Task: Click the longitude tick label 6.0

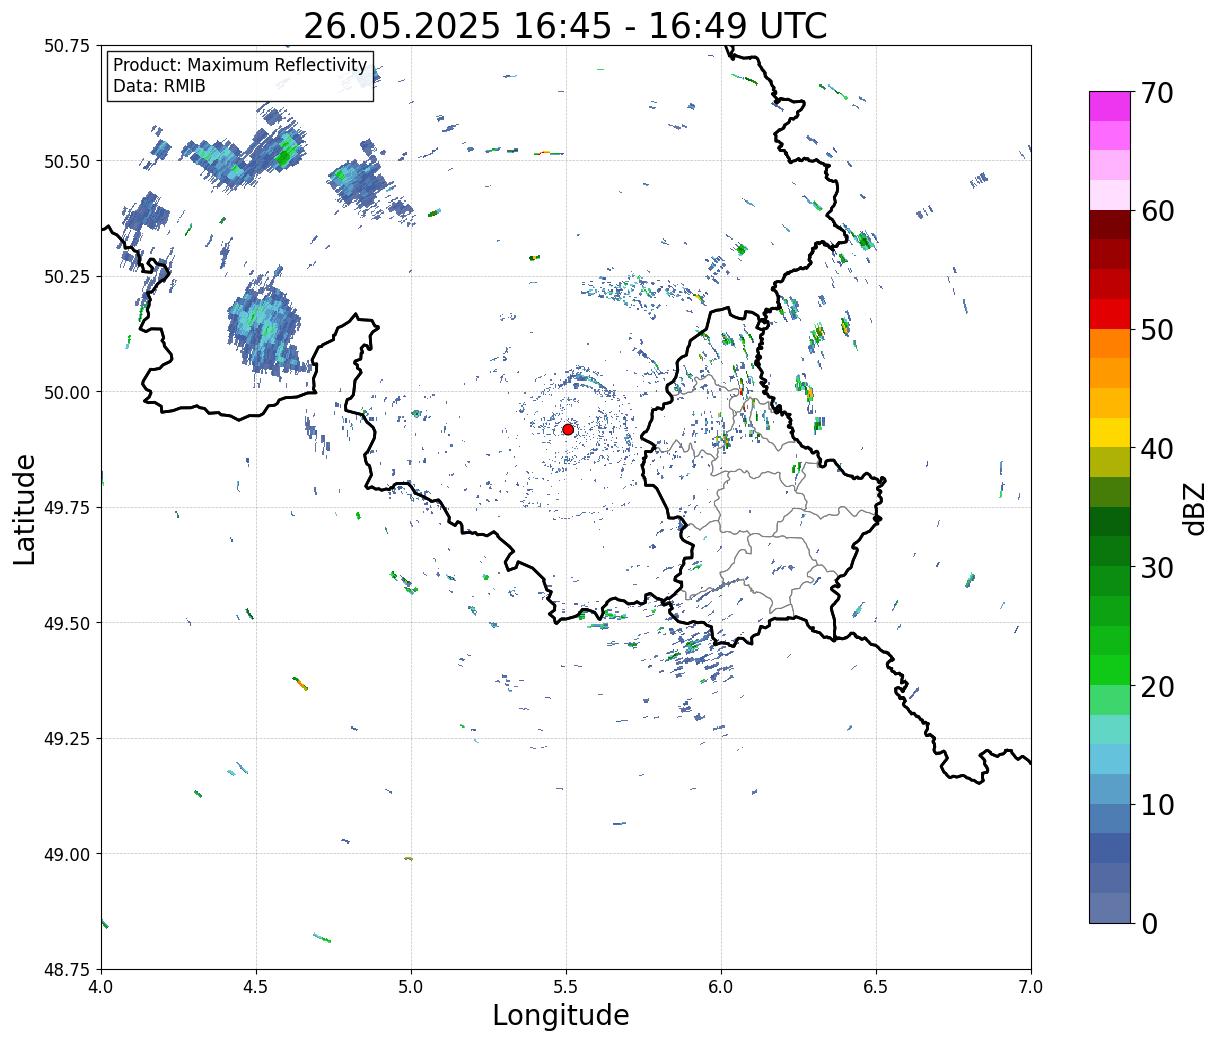Action: (721, 987)
